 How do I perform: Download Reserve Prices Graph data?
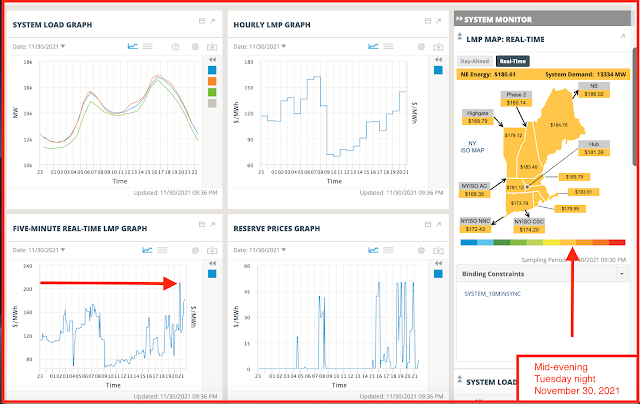(438, 250)
